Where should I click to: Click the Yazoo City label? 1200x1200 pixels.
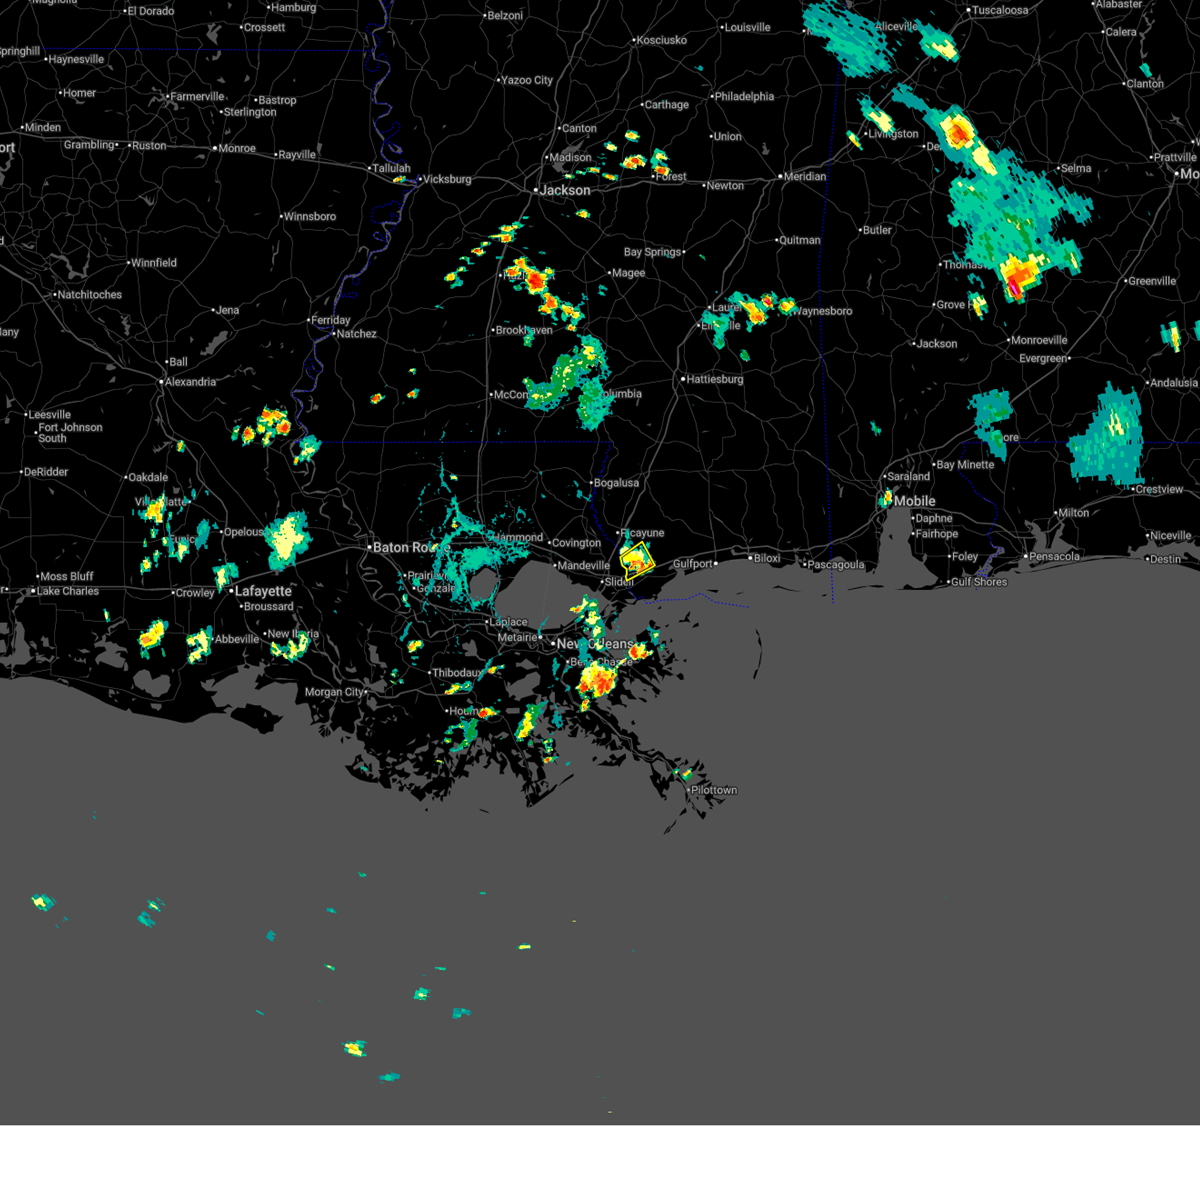(x=527, y=80)
